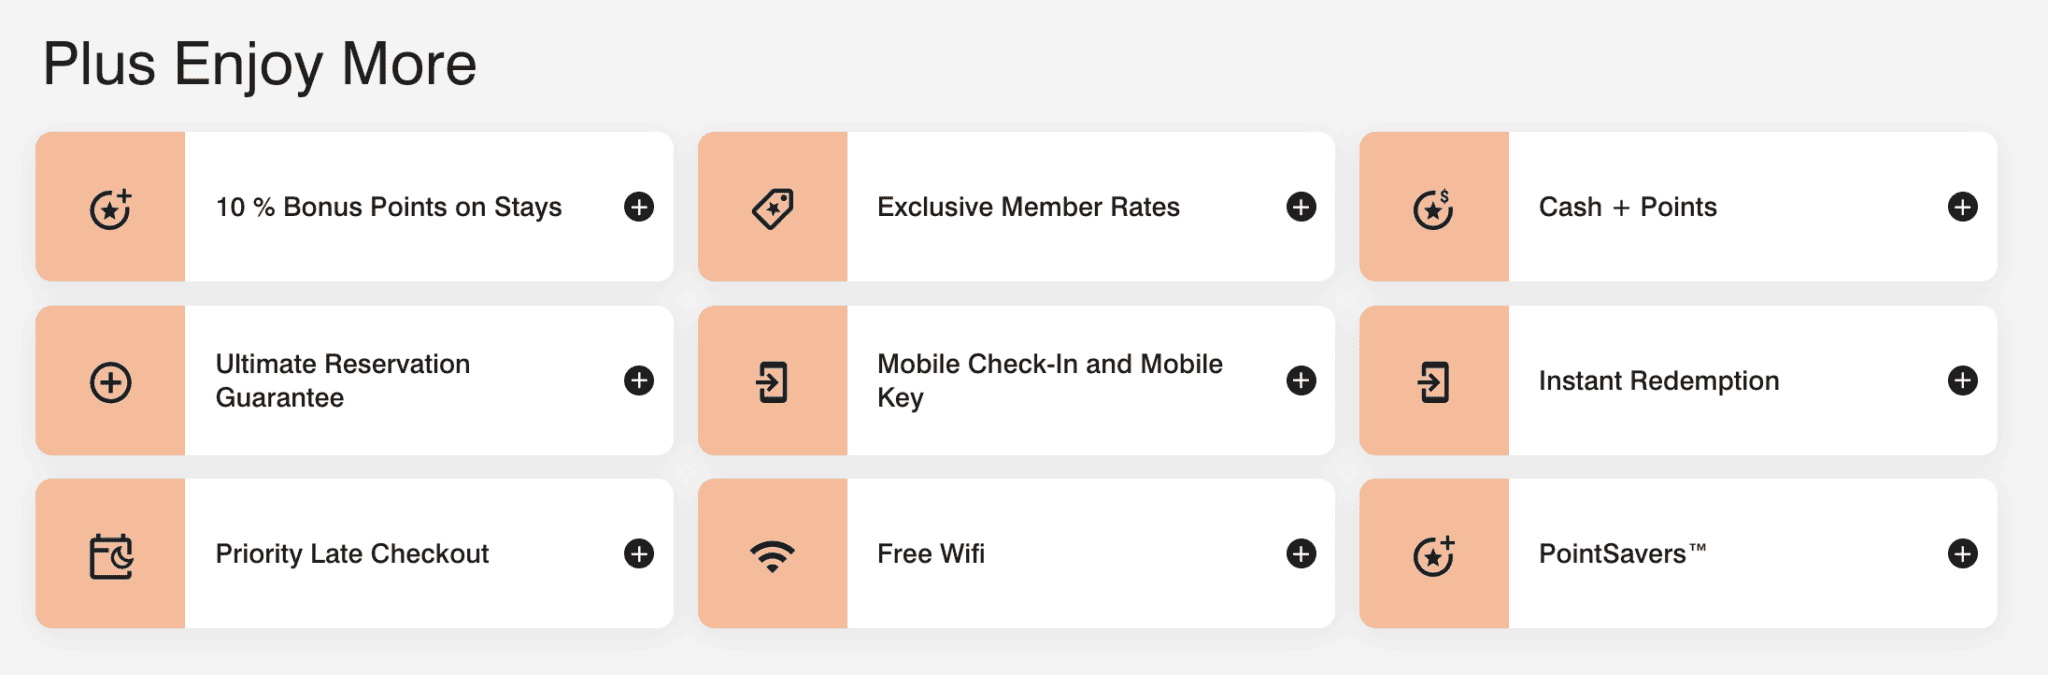2048x675 pixels.
Task: Click the PointSavers star icon
Action: (1434, 553)
